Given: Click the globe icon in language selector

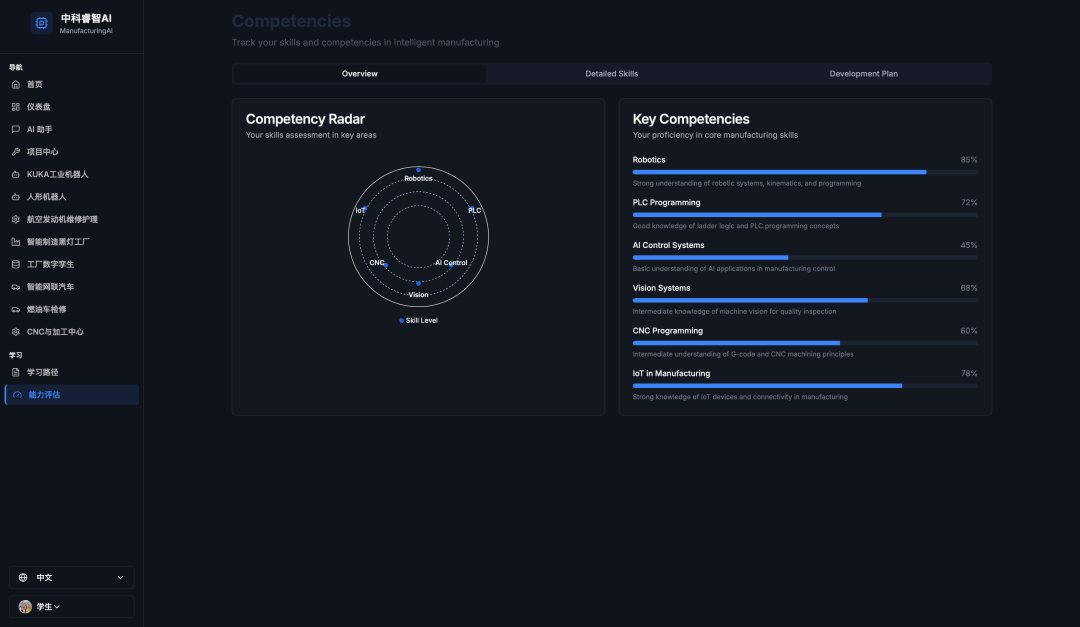Looking at the screenshot, I should 25,577.
